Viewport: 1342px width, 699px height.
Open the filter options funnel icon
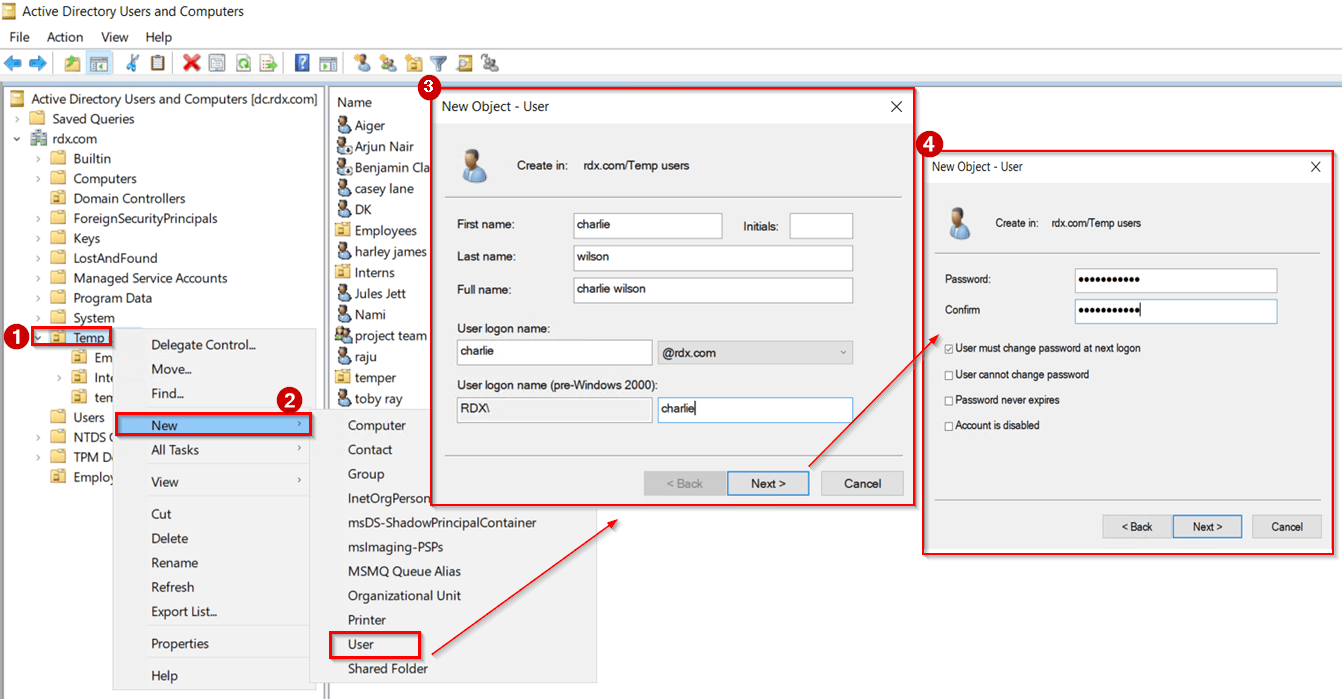[x=438, y=62]
